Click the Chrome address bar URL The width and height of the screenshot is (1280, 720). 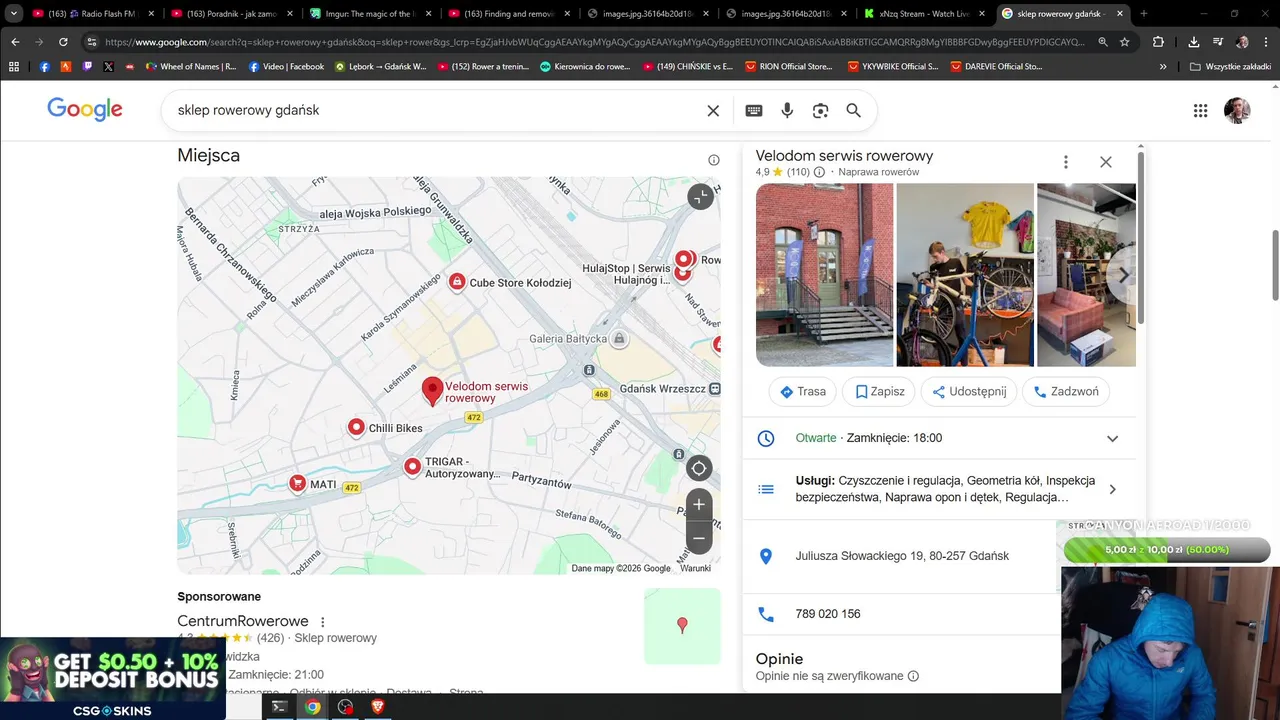click(x=594, y=42)
